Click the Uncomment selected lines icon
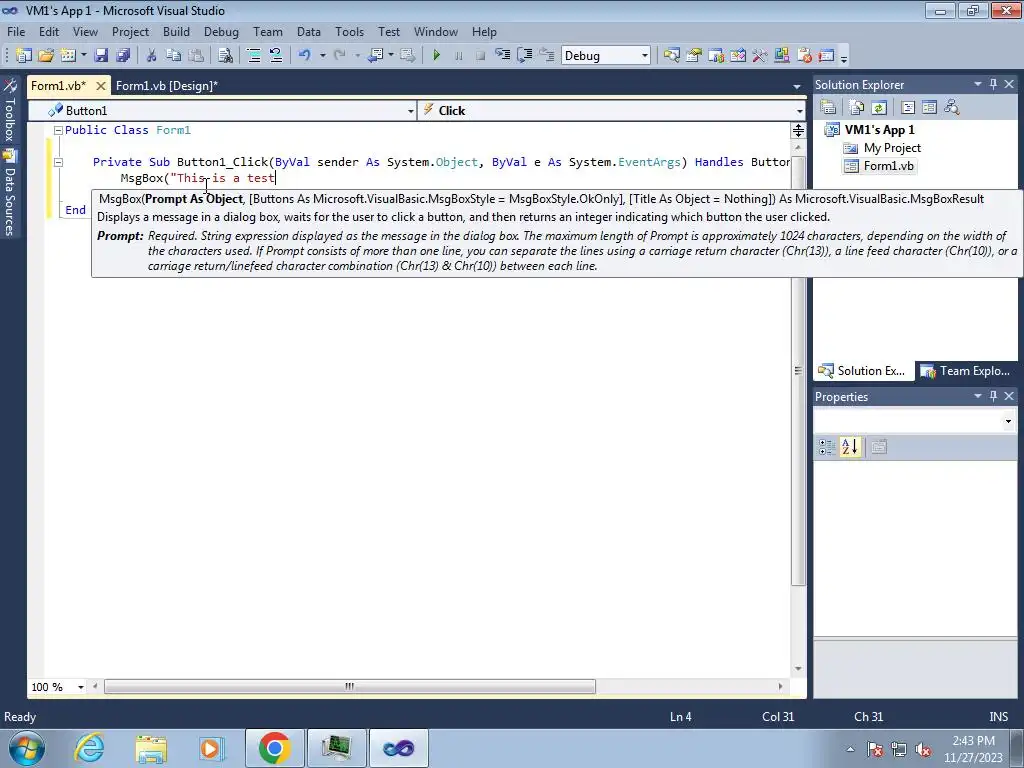 pos(276,56)
